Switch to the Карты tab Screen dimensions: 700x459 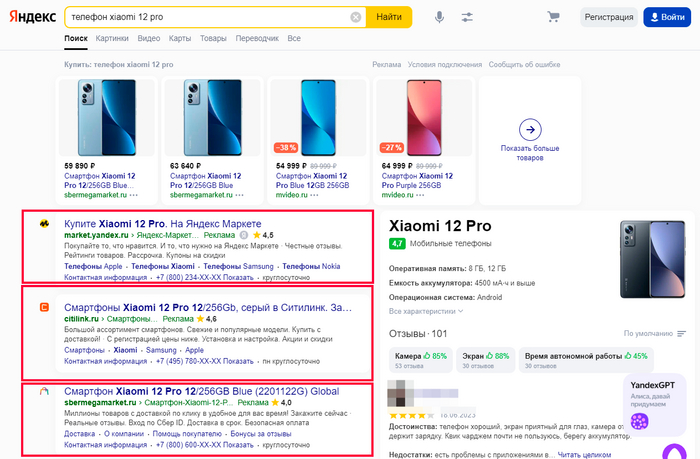point(180,38)
